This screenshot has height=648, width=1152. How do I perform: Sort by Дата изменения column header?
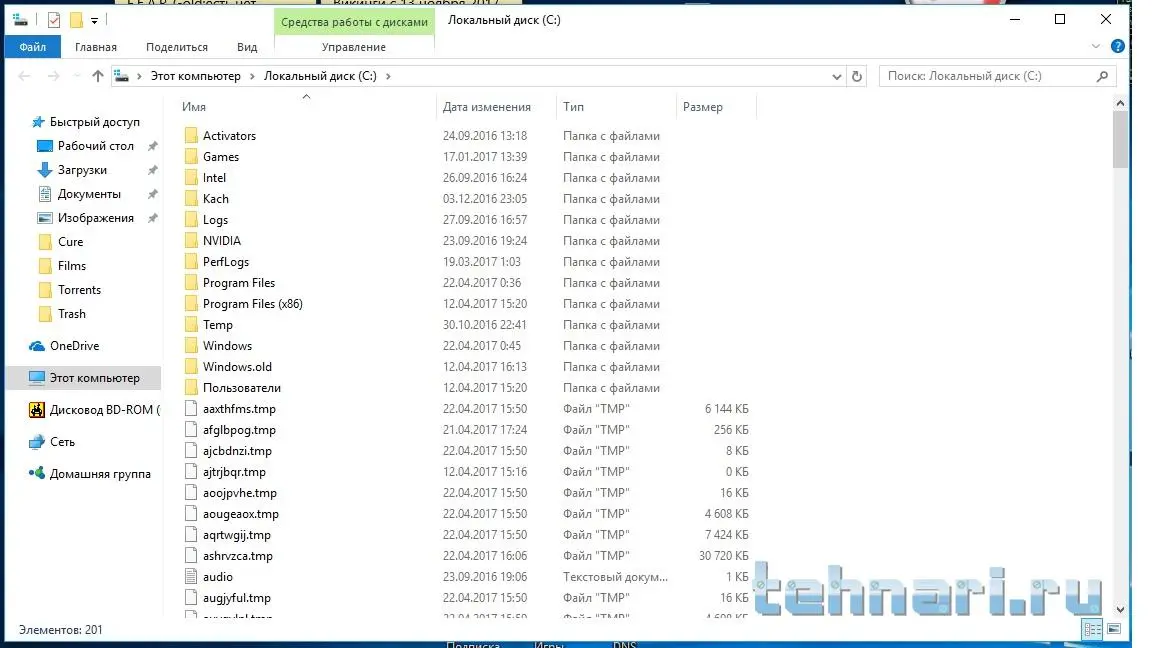[x=486, y=107]
